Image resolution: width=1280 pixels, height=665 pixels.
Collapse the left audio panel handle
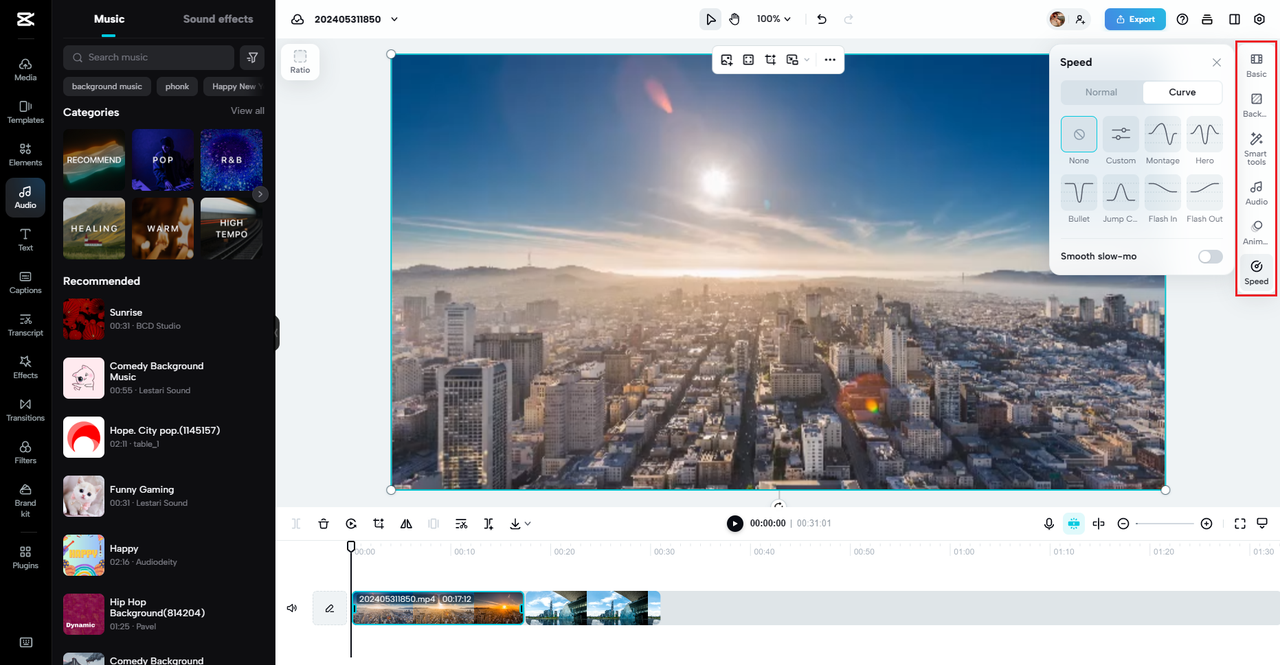276,332
